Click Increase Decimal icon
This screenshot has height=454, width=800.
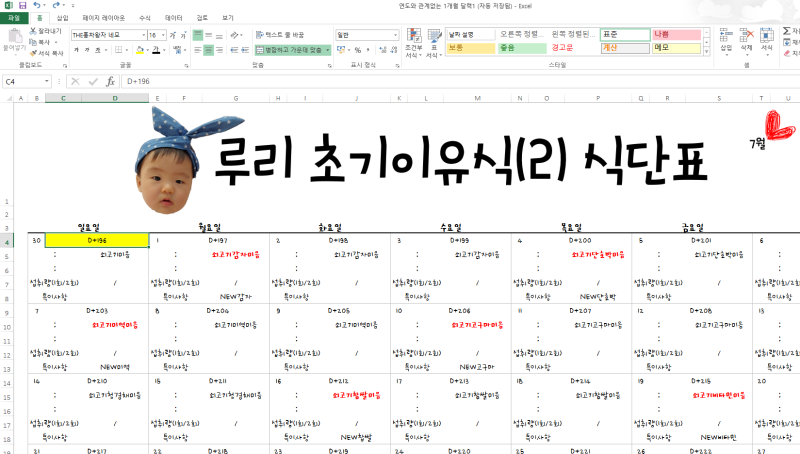click(383, 50)
